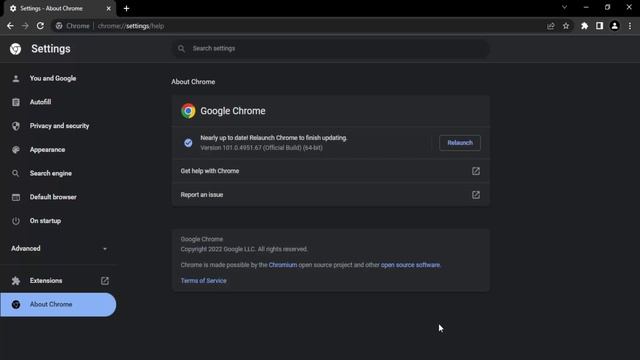Select About Chrome in sidebar

[58, 304]
